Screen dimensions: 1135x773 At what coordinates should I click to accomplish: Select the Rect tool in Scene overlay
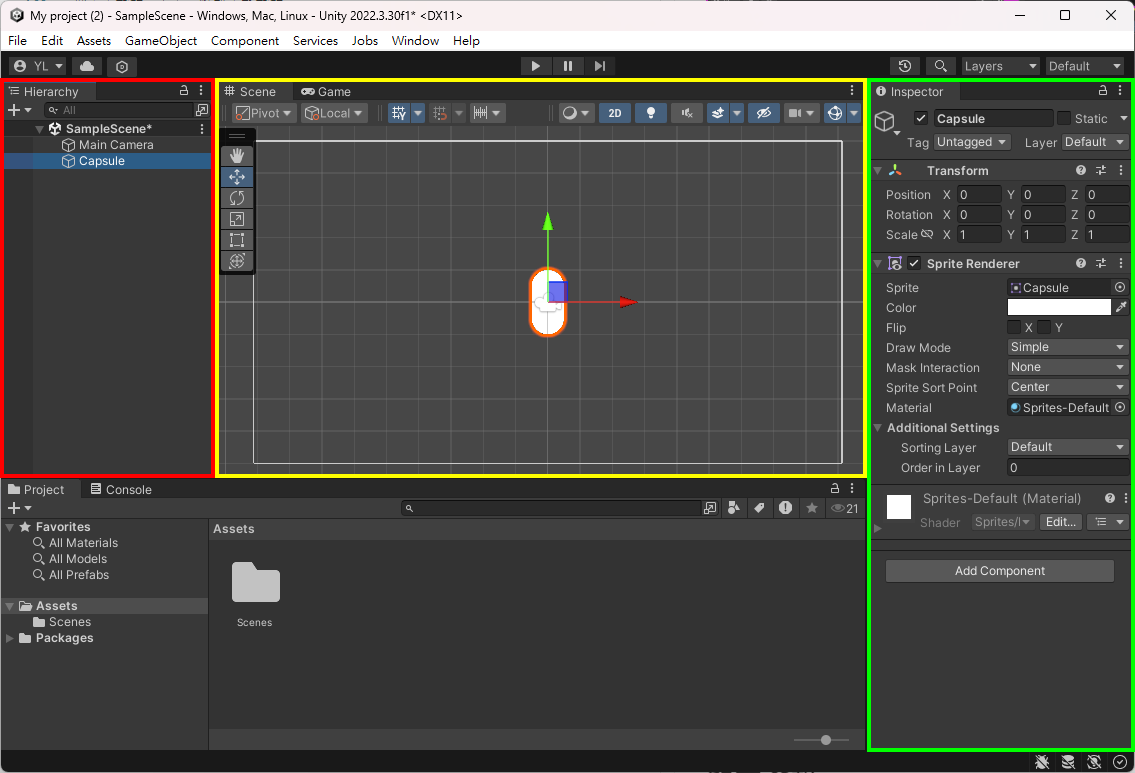pyautogui.click(x=237, y=240)
